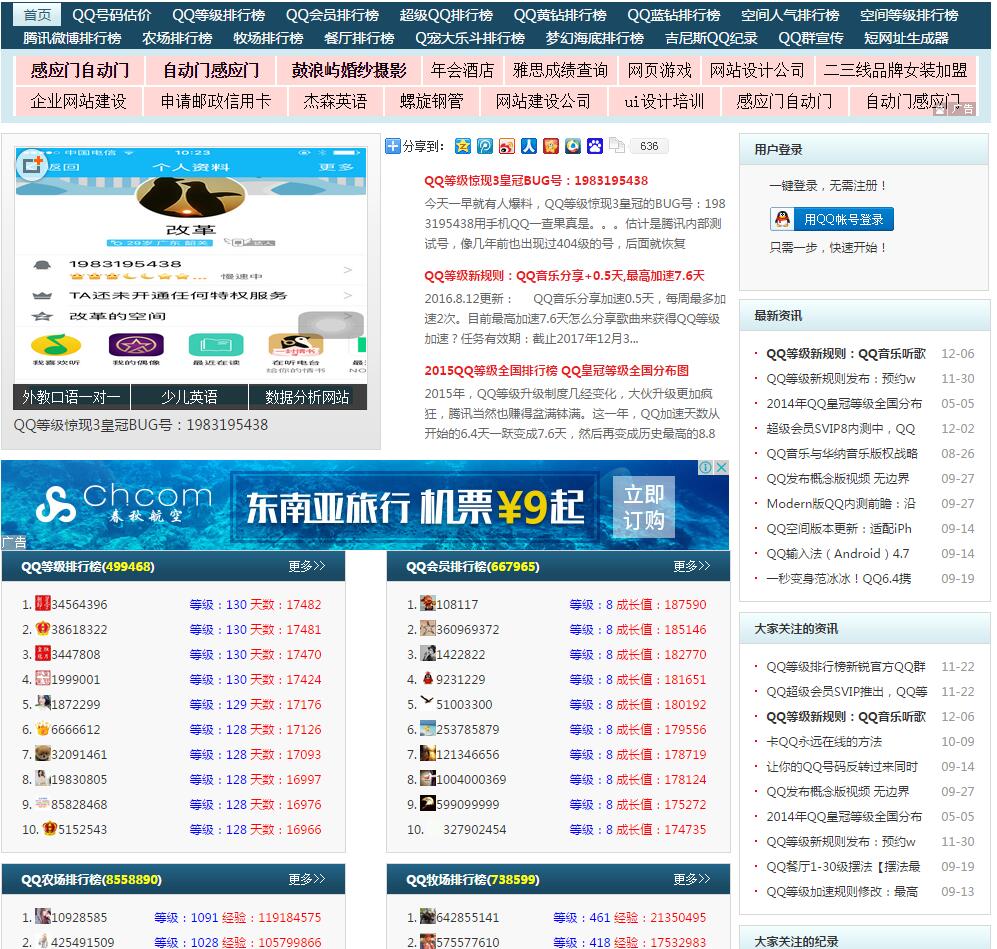Click avatar of QQ 38618322
This screenshot has height=949, width=997.
(43, 629)
